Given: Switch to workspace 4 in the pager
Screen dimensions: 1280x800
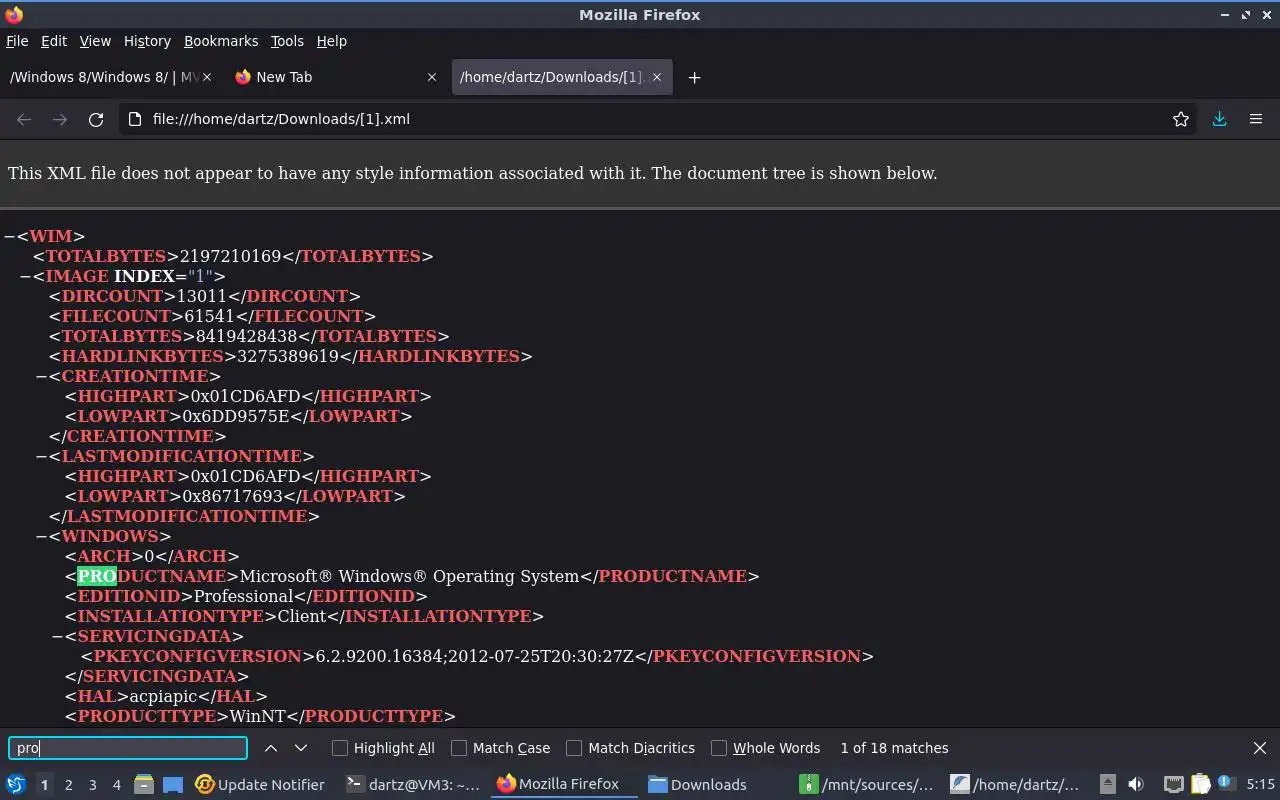Looking at the screenshot, I should click(x=116, y=785).
